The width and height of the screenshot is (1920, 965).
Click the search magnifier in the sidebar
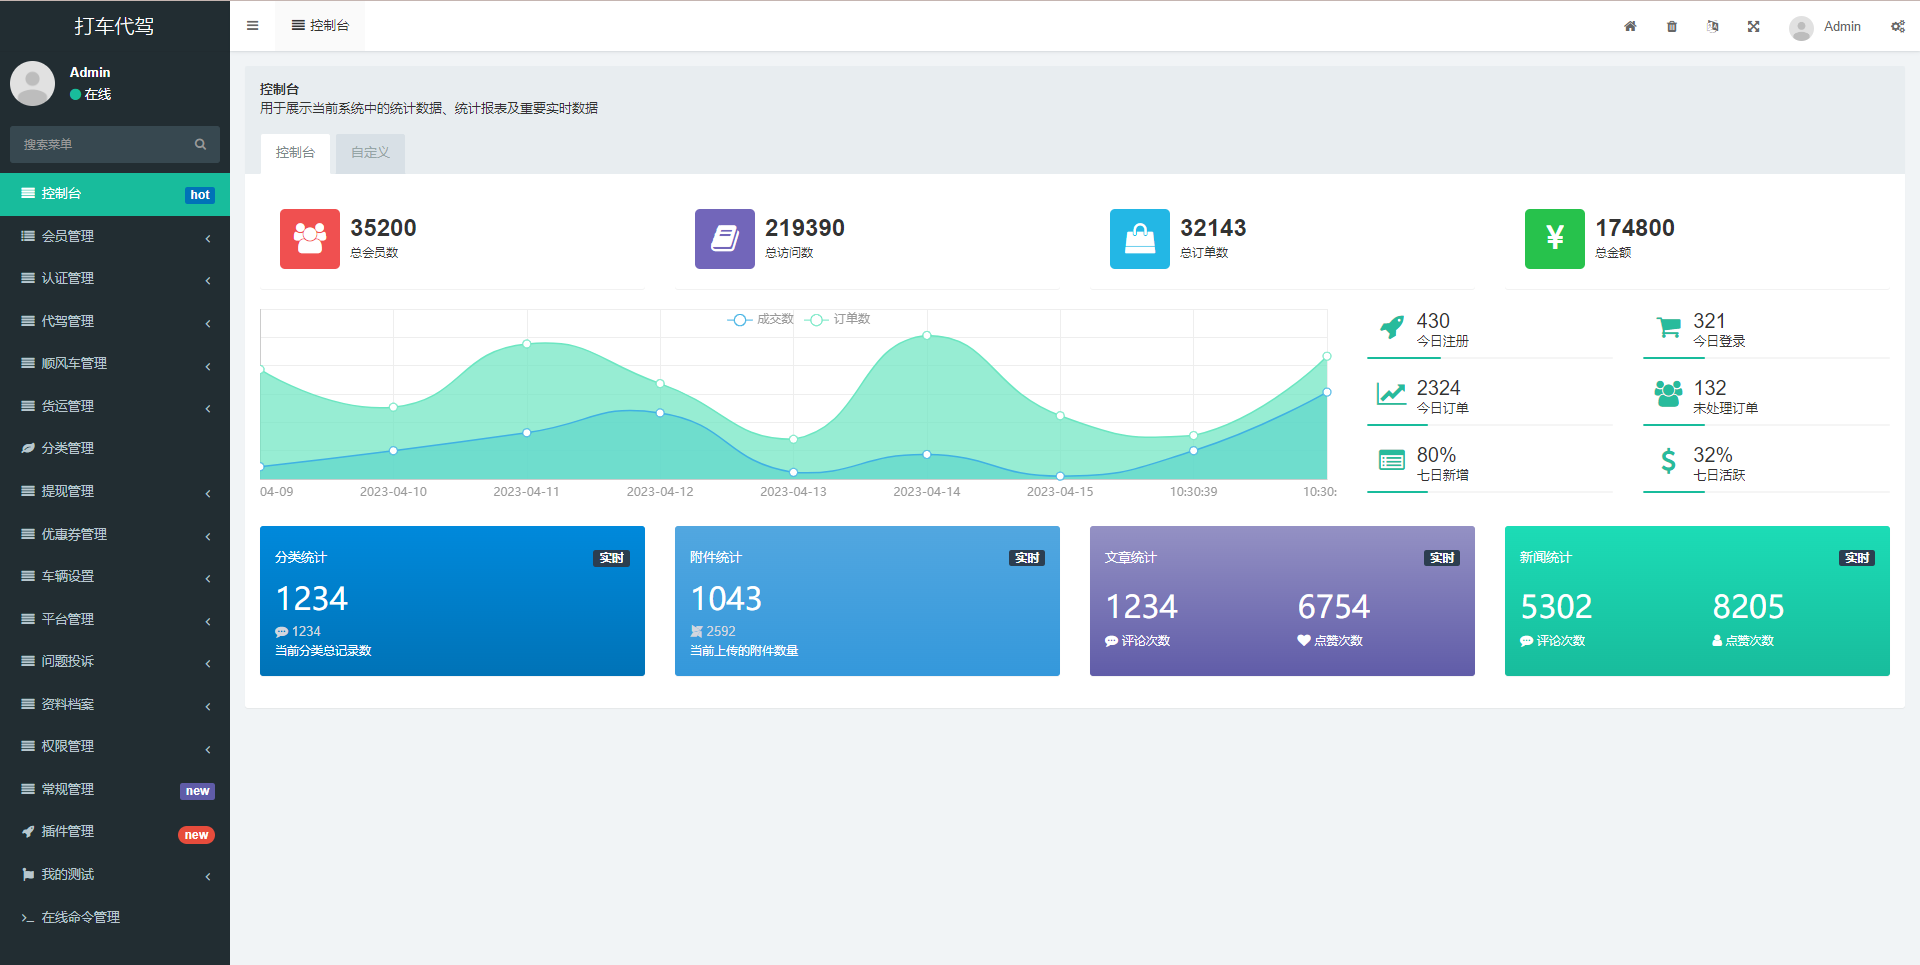point(200,145)
